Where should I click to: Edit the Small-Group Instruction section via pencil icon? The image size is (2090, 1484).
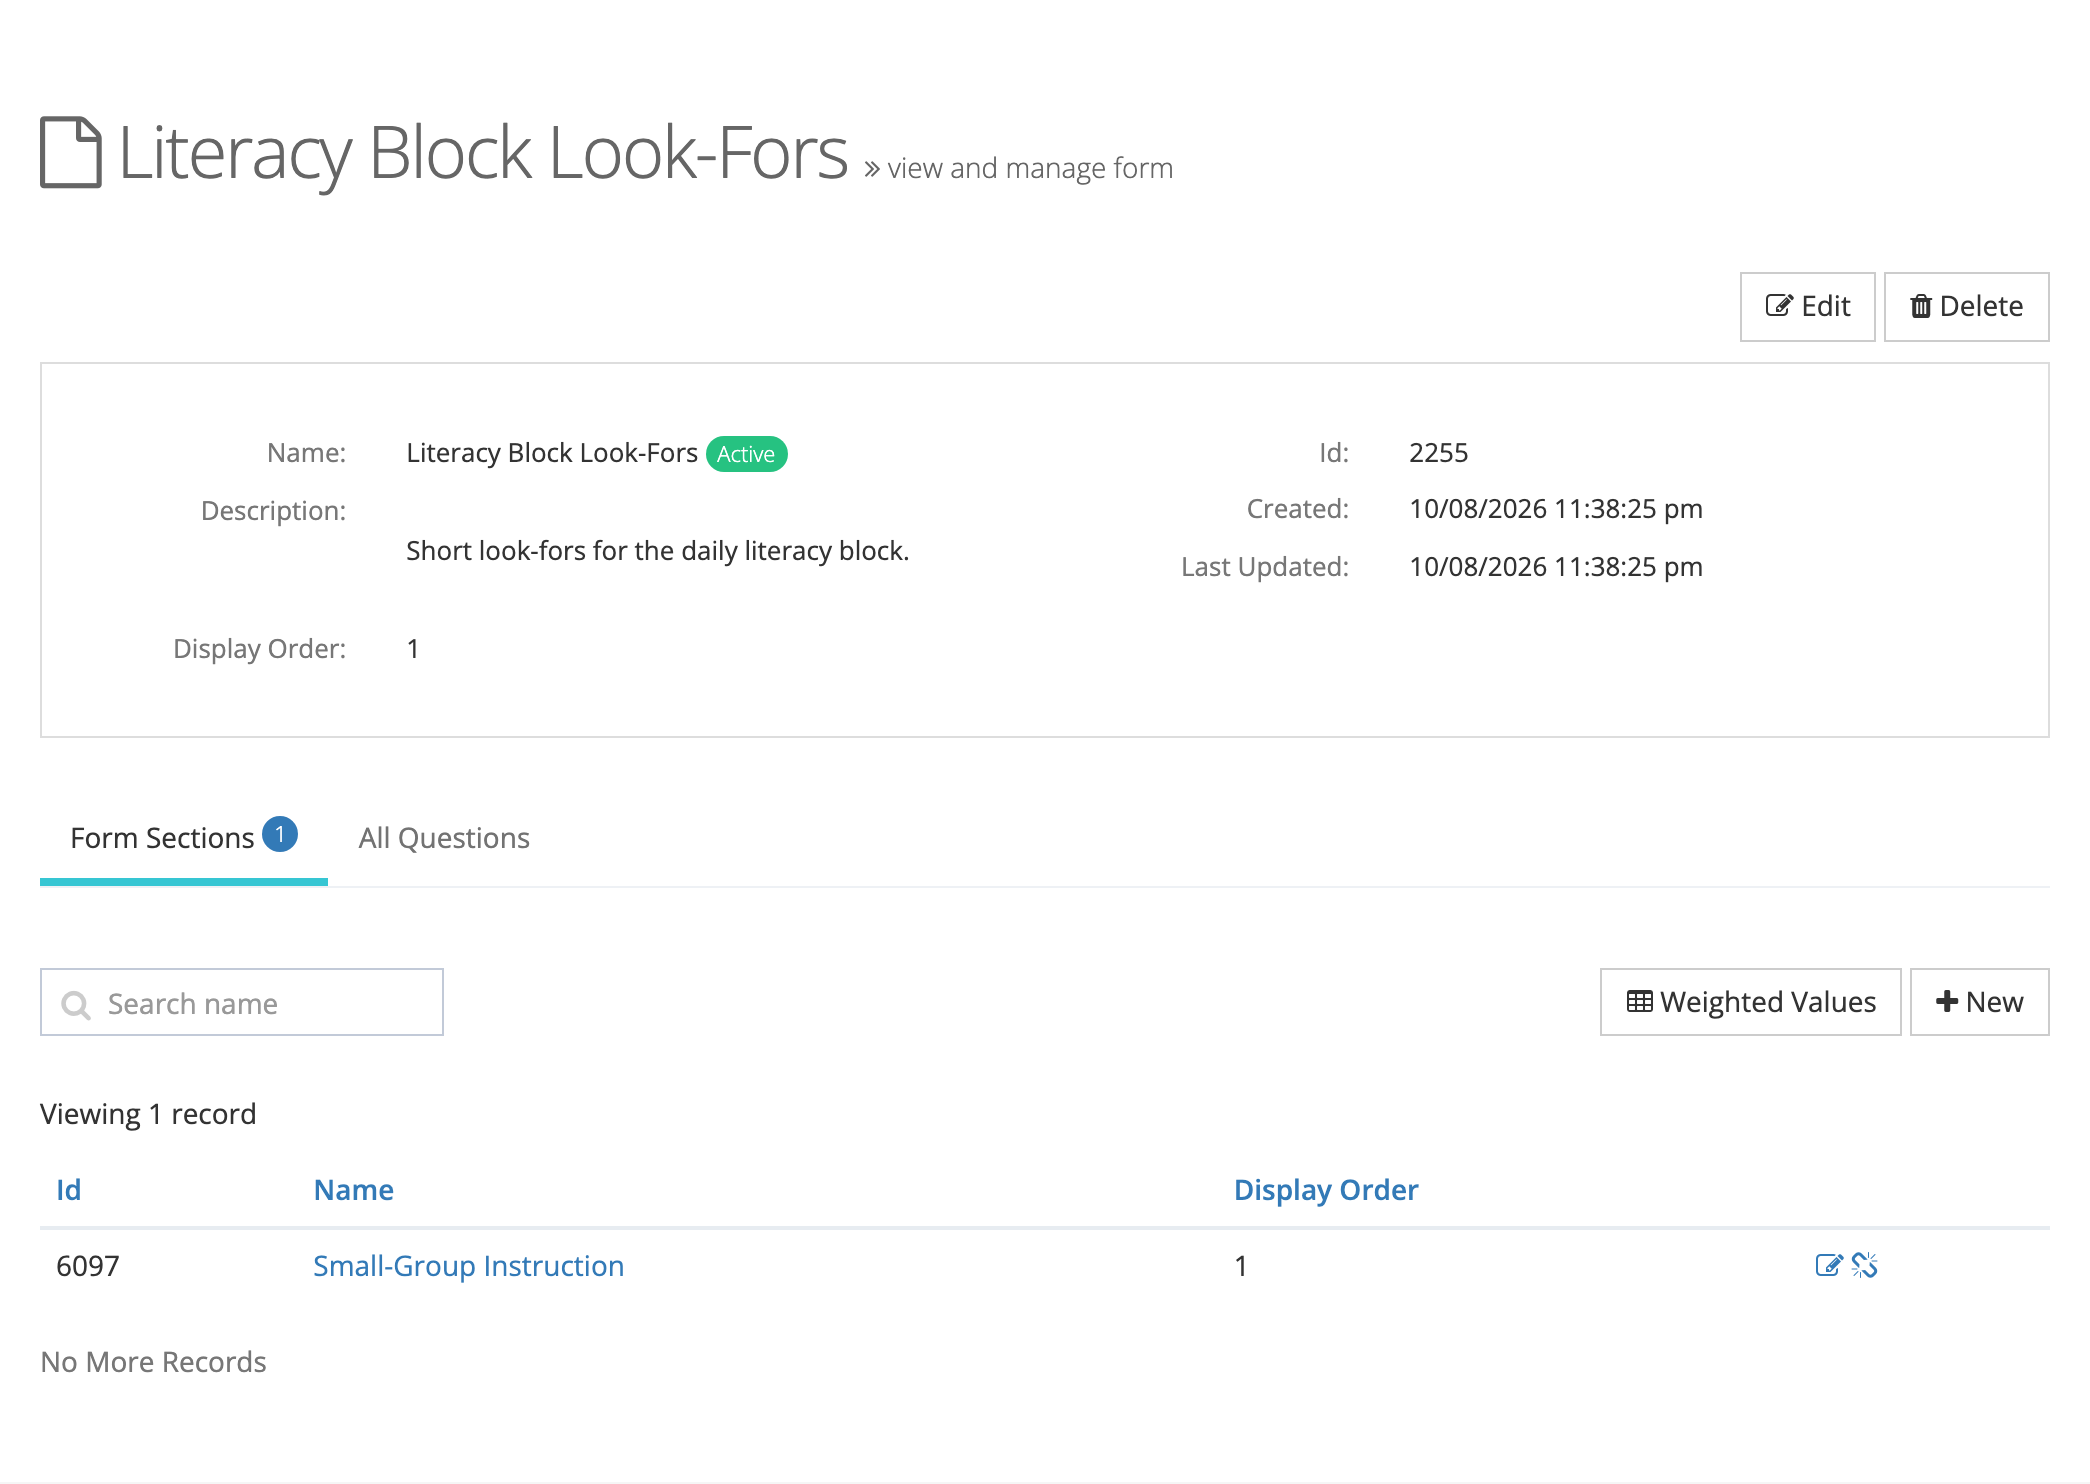[x=1828, y=1265]
